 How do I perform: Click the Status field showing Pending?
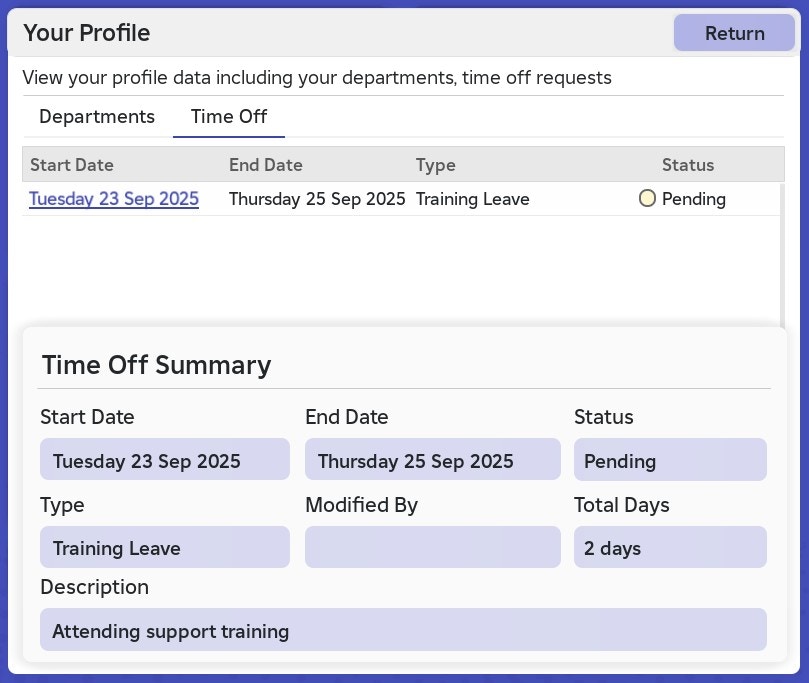pos(670,460)
